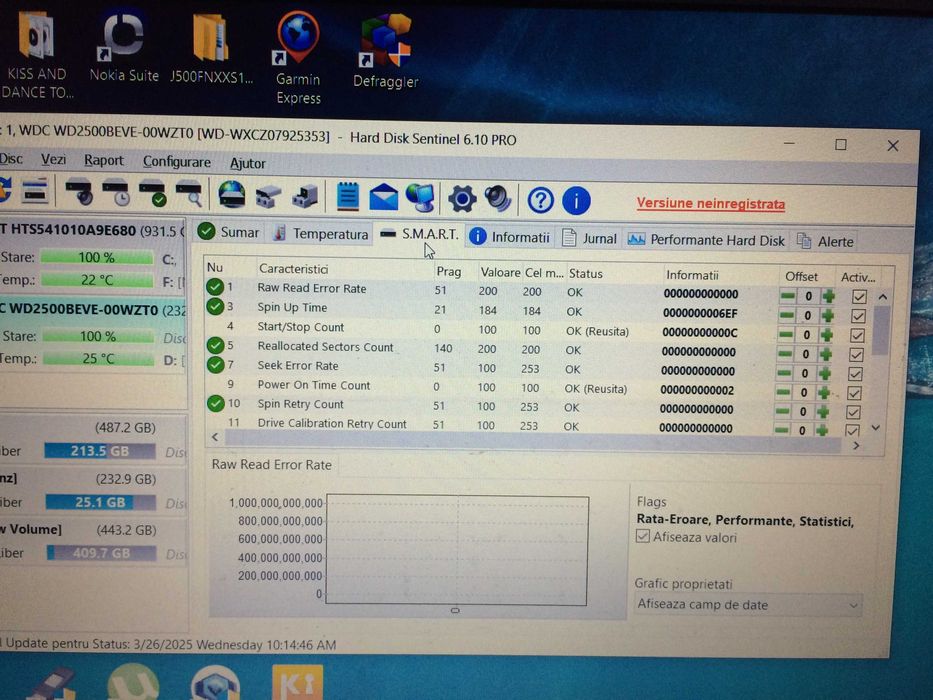This screenshot has height=700, width=933.
Task: Switch to the Jurnal tab
Action: pos(590,238)
